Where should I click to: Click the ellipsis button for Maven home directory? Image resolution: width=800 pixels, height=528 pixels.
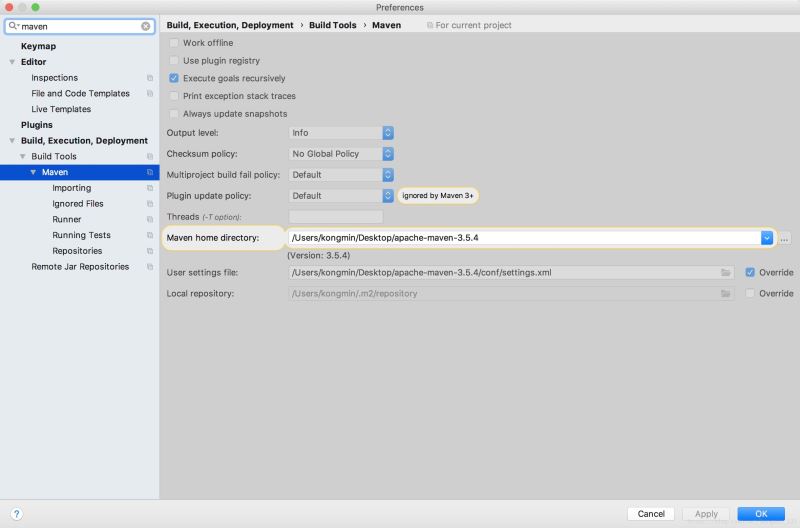pyautogui.click(x=784, y=238)
